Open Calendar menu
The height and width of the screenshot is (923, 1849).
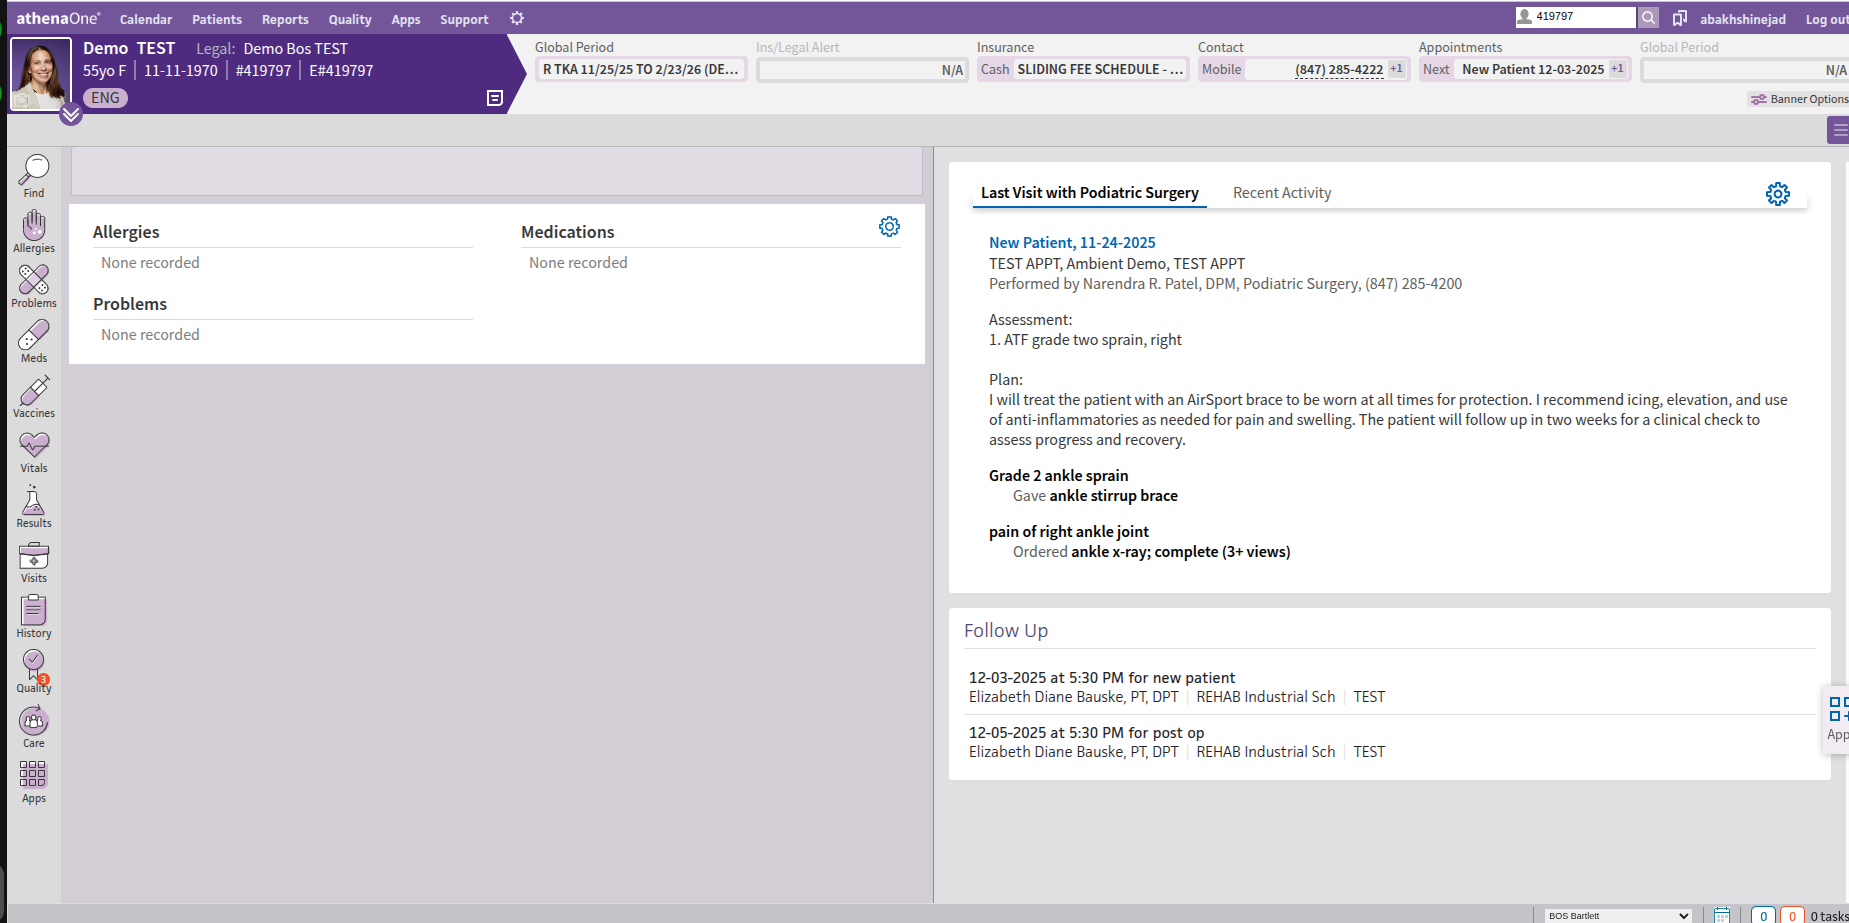click(146, 19)
